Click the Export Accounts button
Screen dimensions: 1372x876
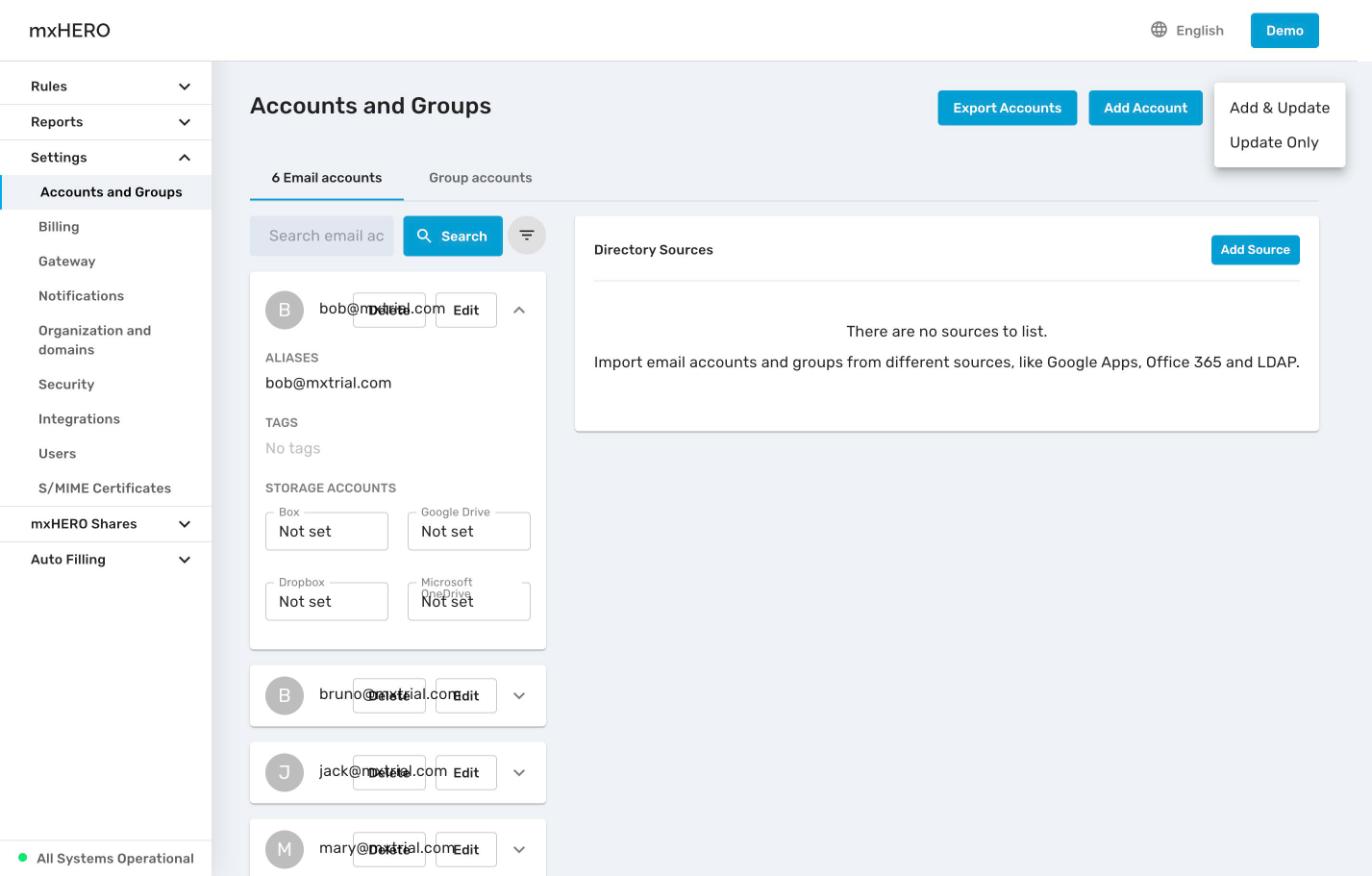(1007, 108)
